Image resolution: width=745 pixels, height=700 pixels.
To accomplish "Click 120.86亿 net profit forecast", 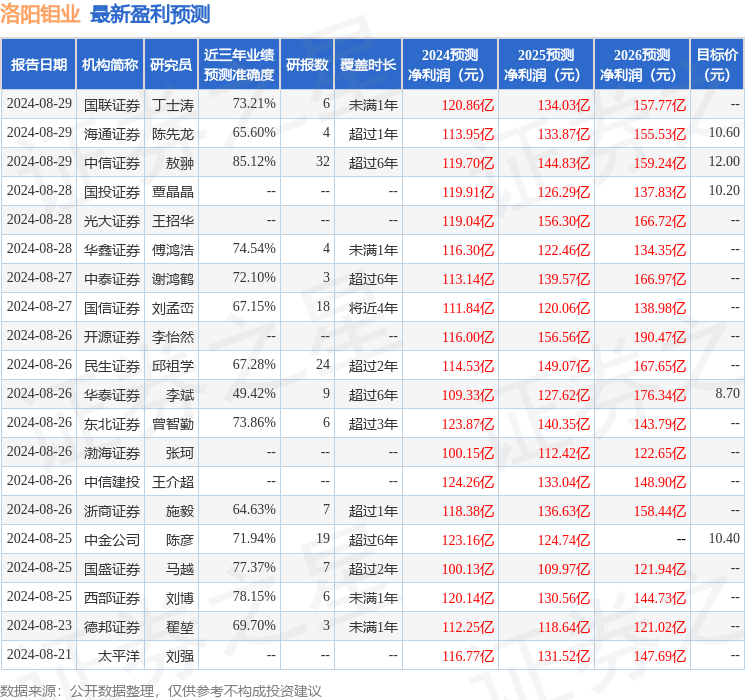I will pyautogui.click(x=468, y=105).
